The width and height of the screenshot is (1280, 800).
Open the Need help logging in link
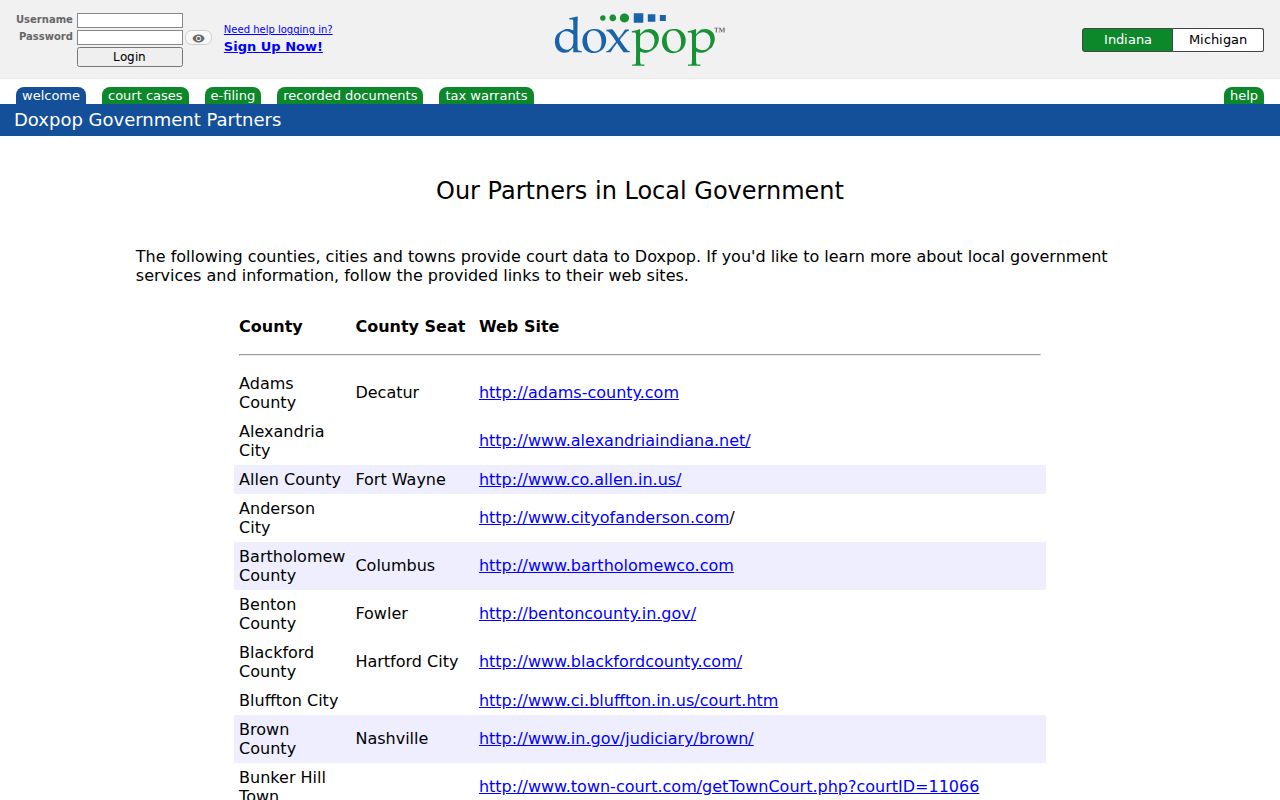click(278, 30)
